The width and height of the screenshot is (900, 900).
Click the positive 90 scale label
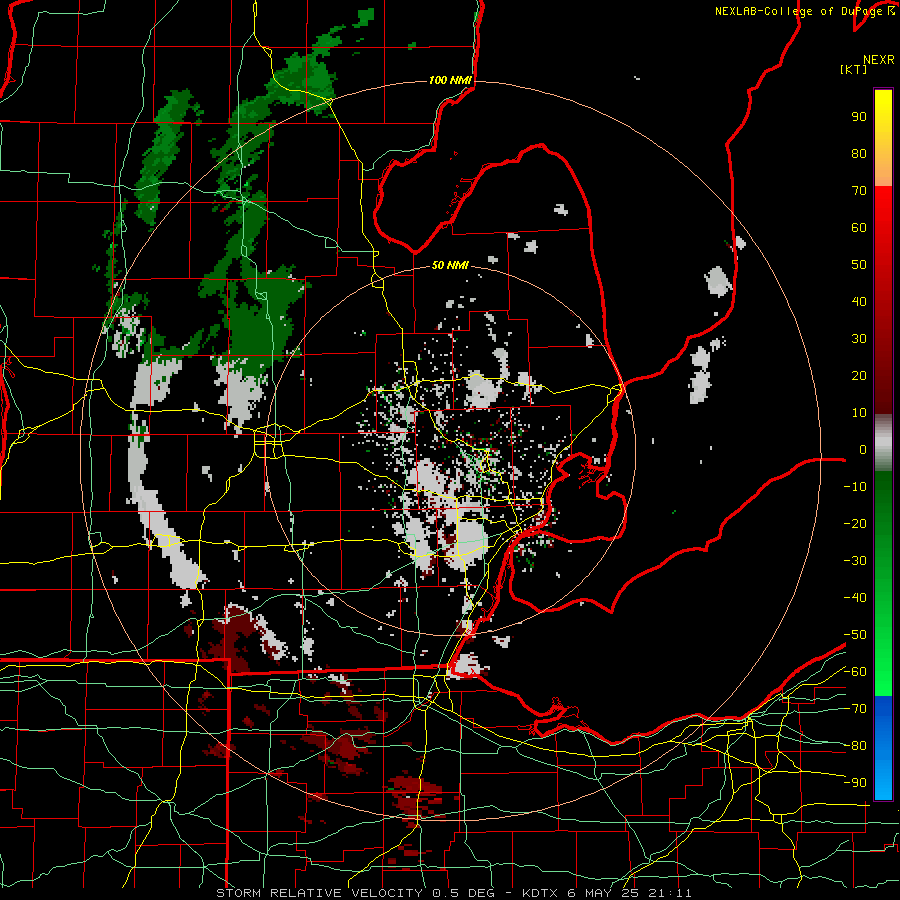coord(859,117)
